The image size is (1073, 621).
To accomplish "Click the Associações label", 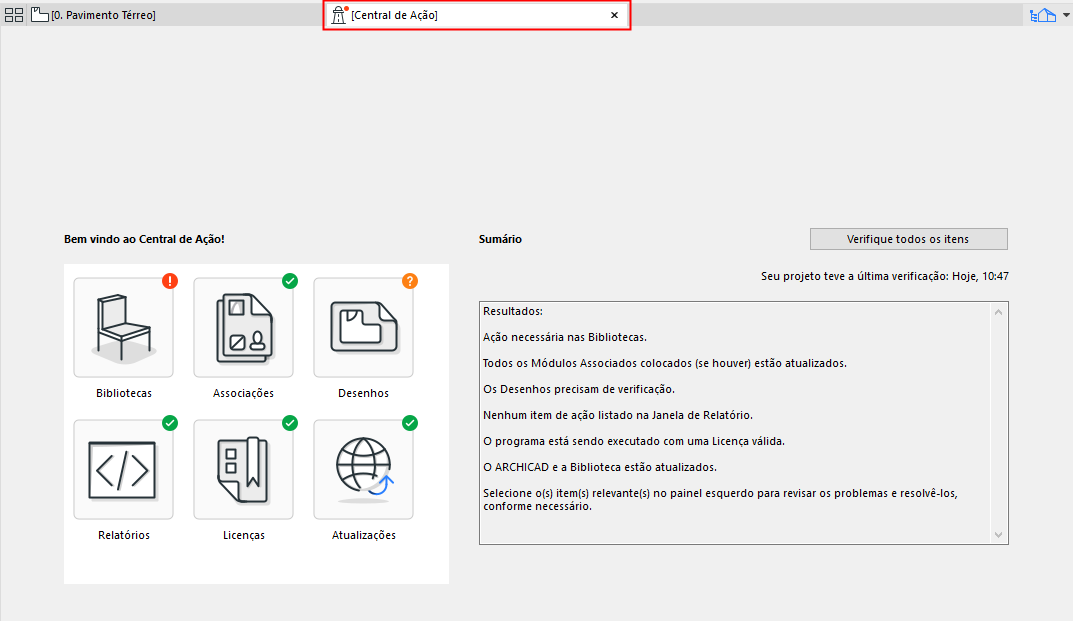I will pyautogui.click(x=243, y=393).
